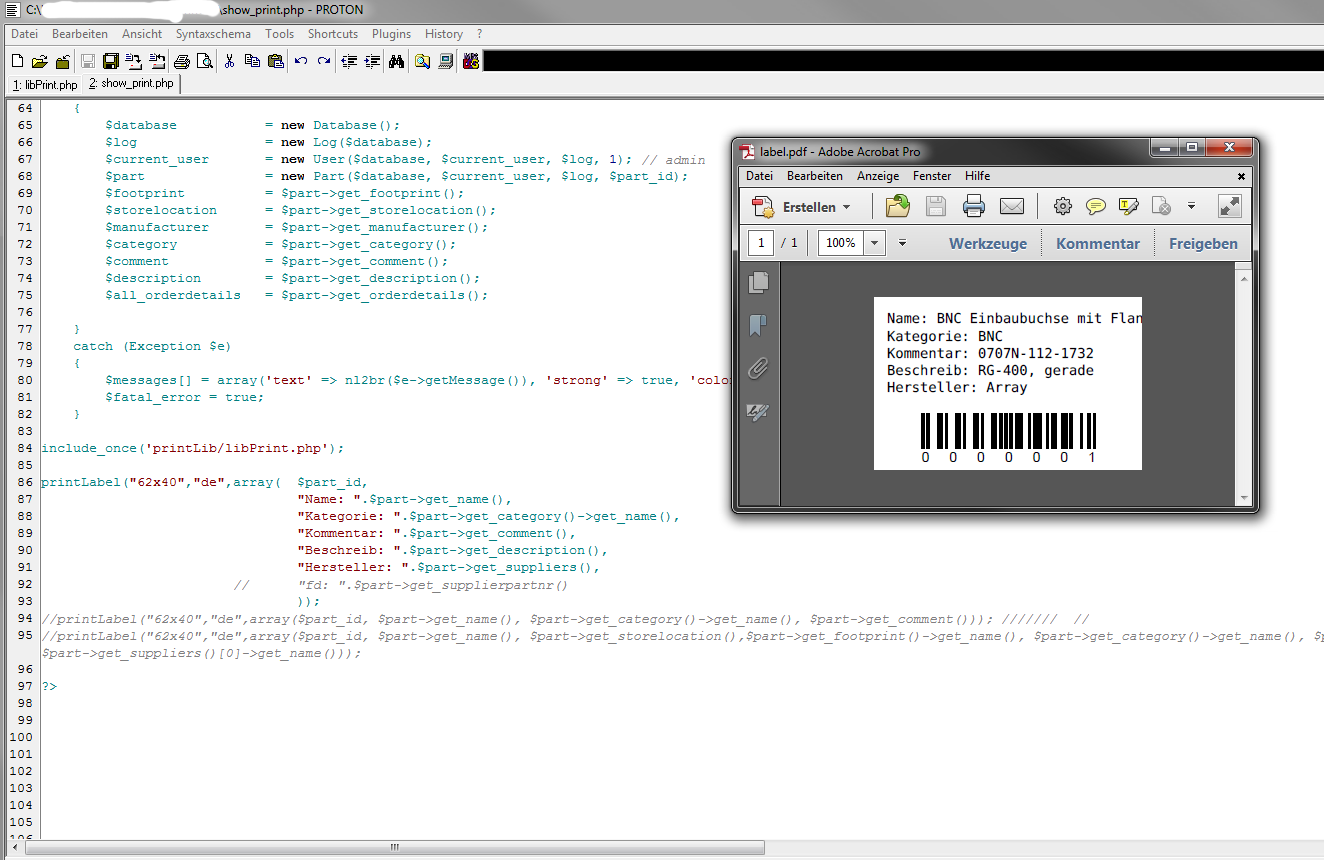Click "Hersteller: Array" text in the PDF
Screen dimensions: 1324x860
coord(957,387)
